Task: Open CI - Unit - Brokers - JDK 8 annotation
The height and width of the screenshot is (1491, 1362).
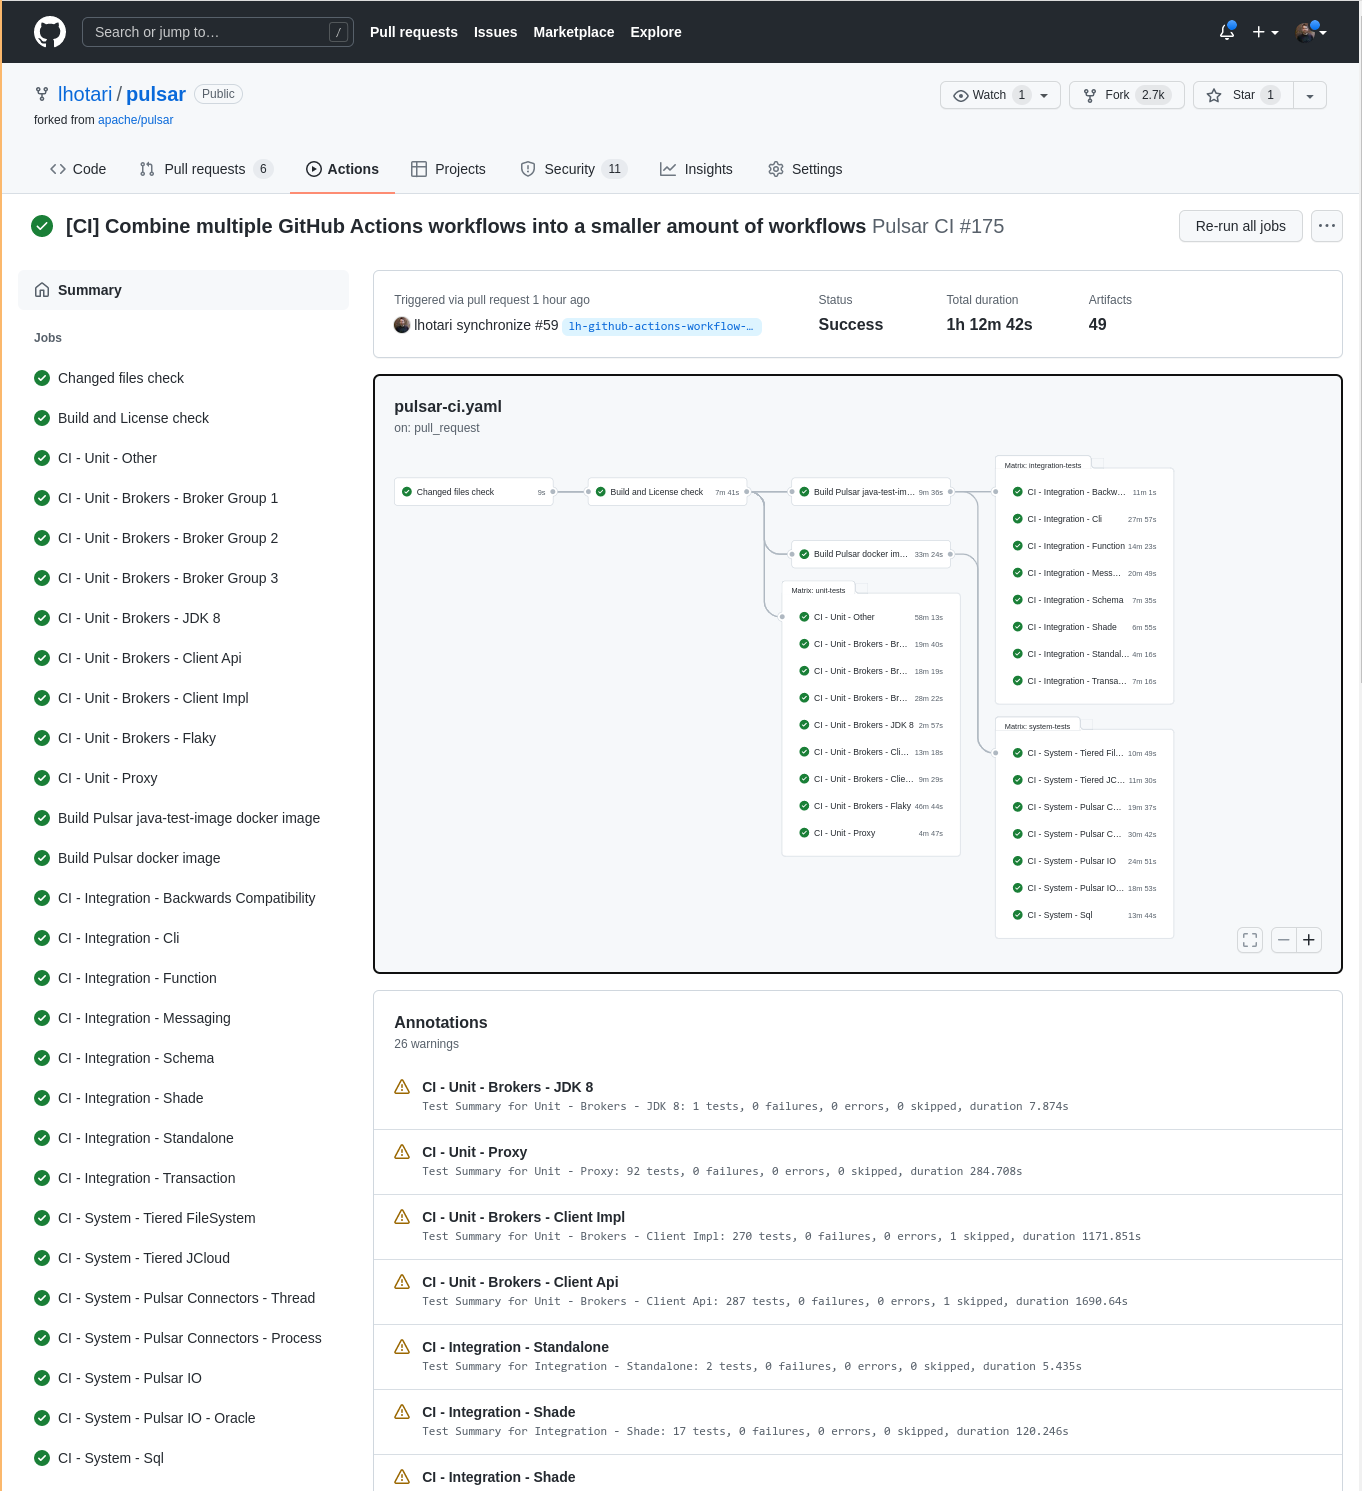Action: pyautogui.click(x=508, y=1087)
